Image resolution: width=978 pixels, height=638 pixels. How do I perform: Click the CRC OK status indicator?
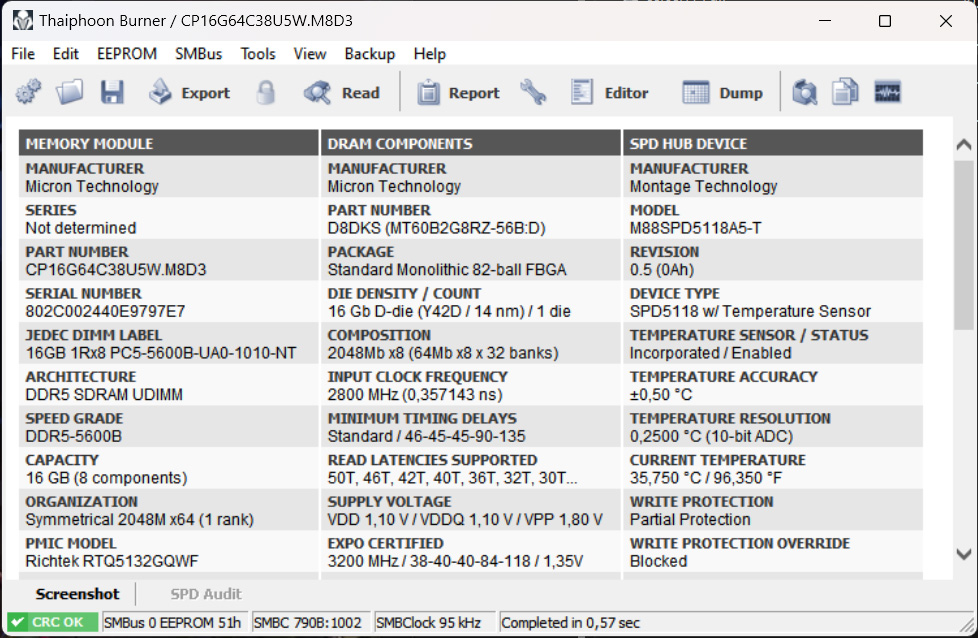tap(52, 622)
